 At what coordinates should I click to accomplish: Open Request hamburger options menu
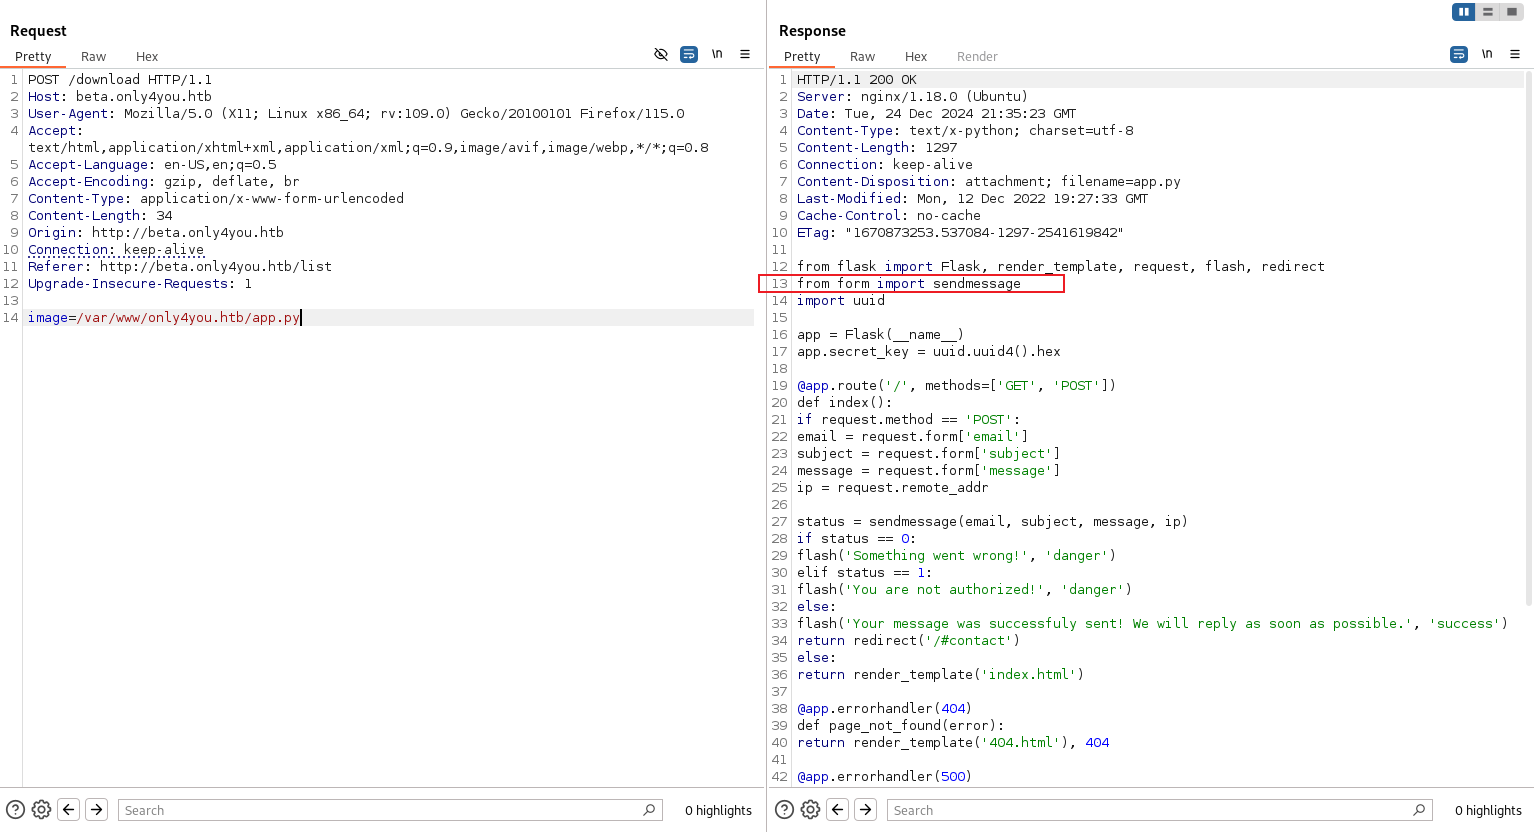click(x=745, y=54)
